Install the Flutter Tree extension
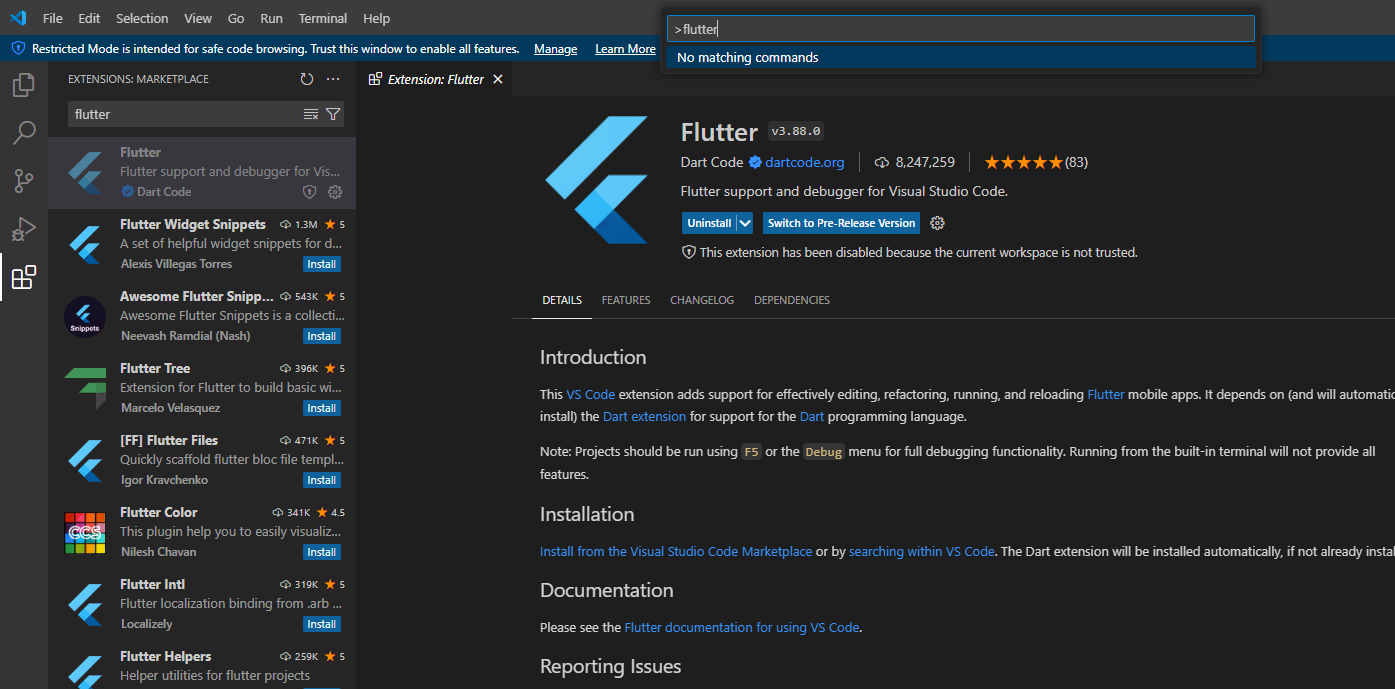The image size is (1395, 689). coord(322,408)
